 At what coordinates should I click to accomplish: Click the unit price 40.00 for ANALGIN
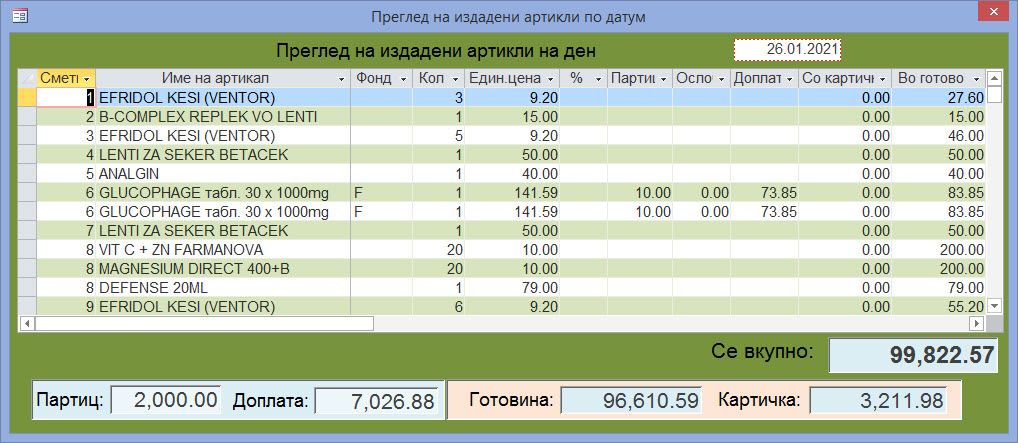coord(512,174)
